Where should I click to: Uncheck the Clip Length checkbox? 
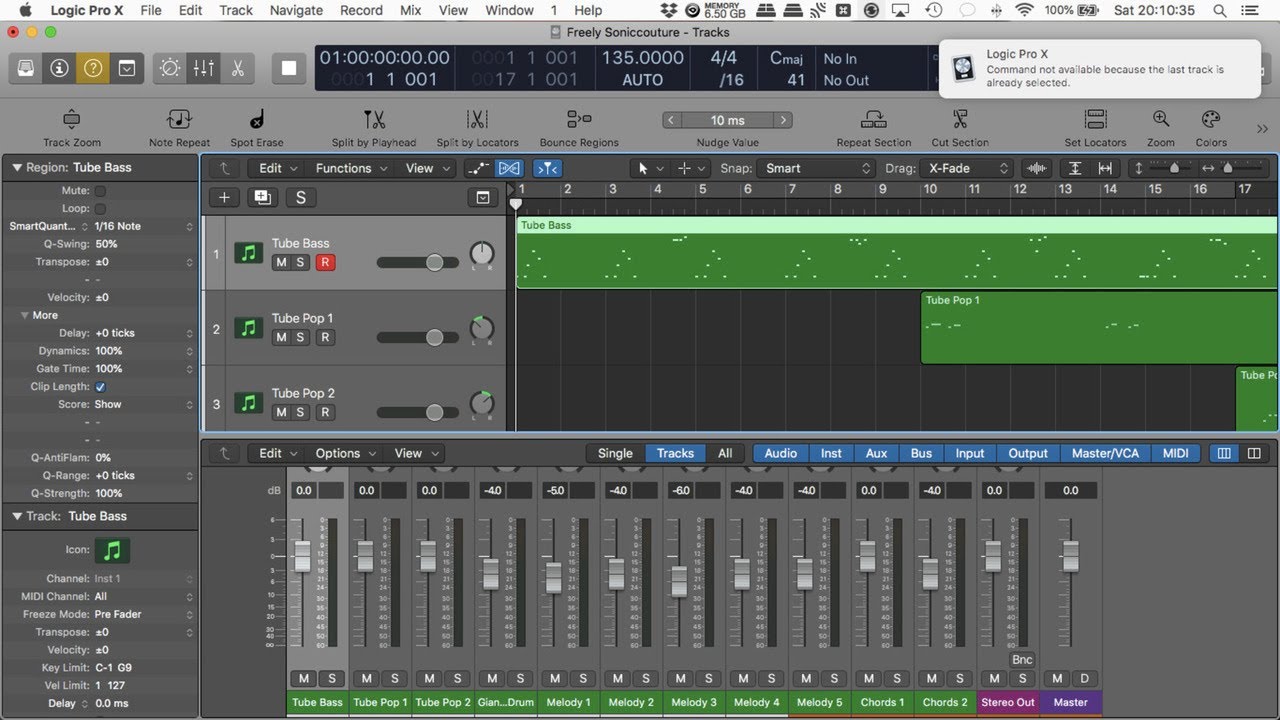pos(100,387)
